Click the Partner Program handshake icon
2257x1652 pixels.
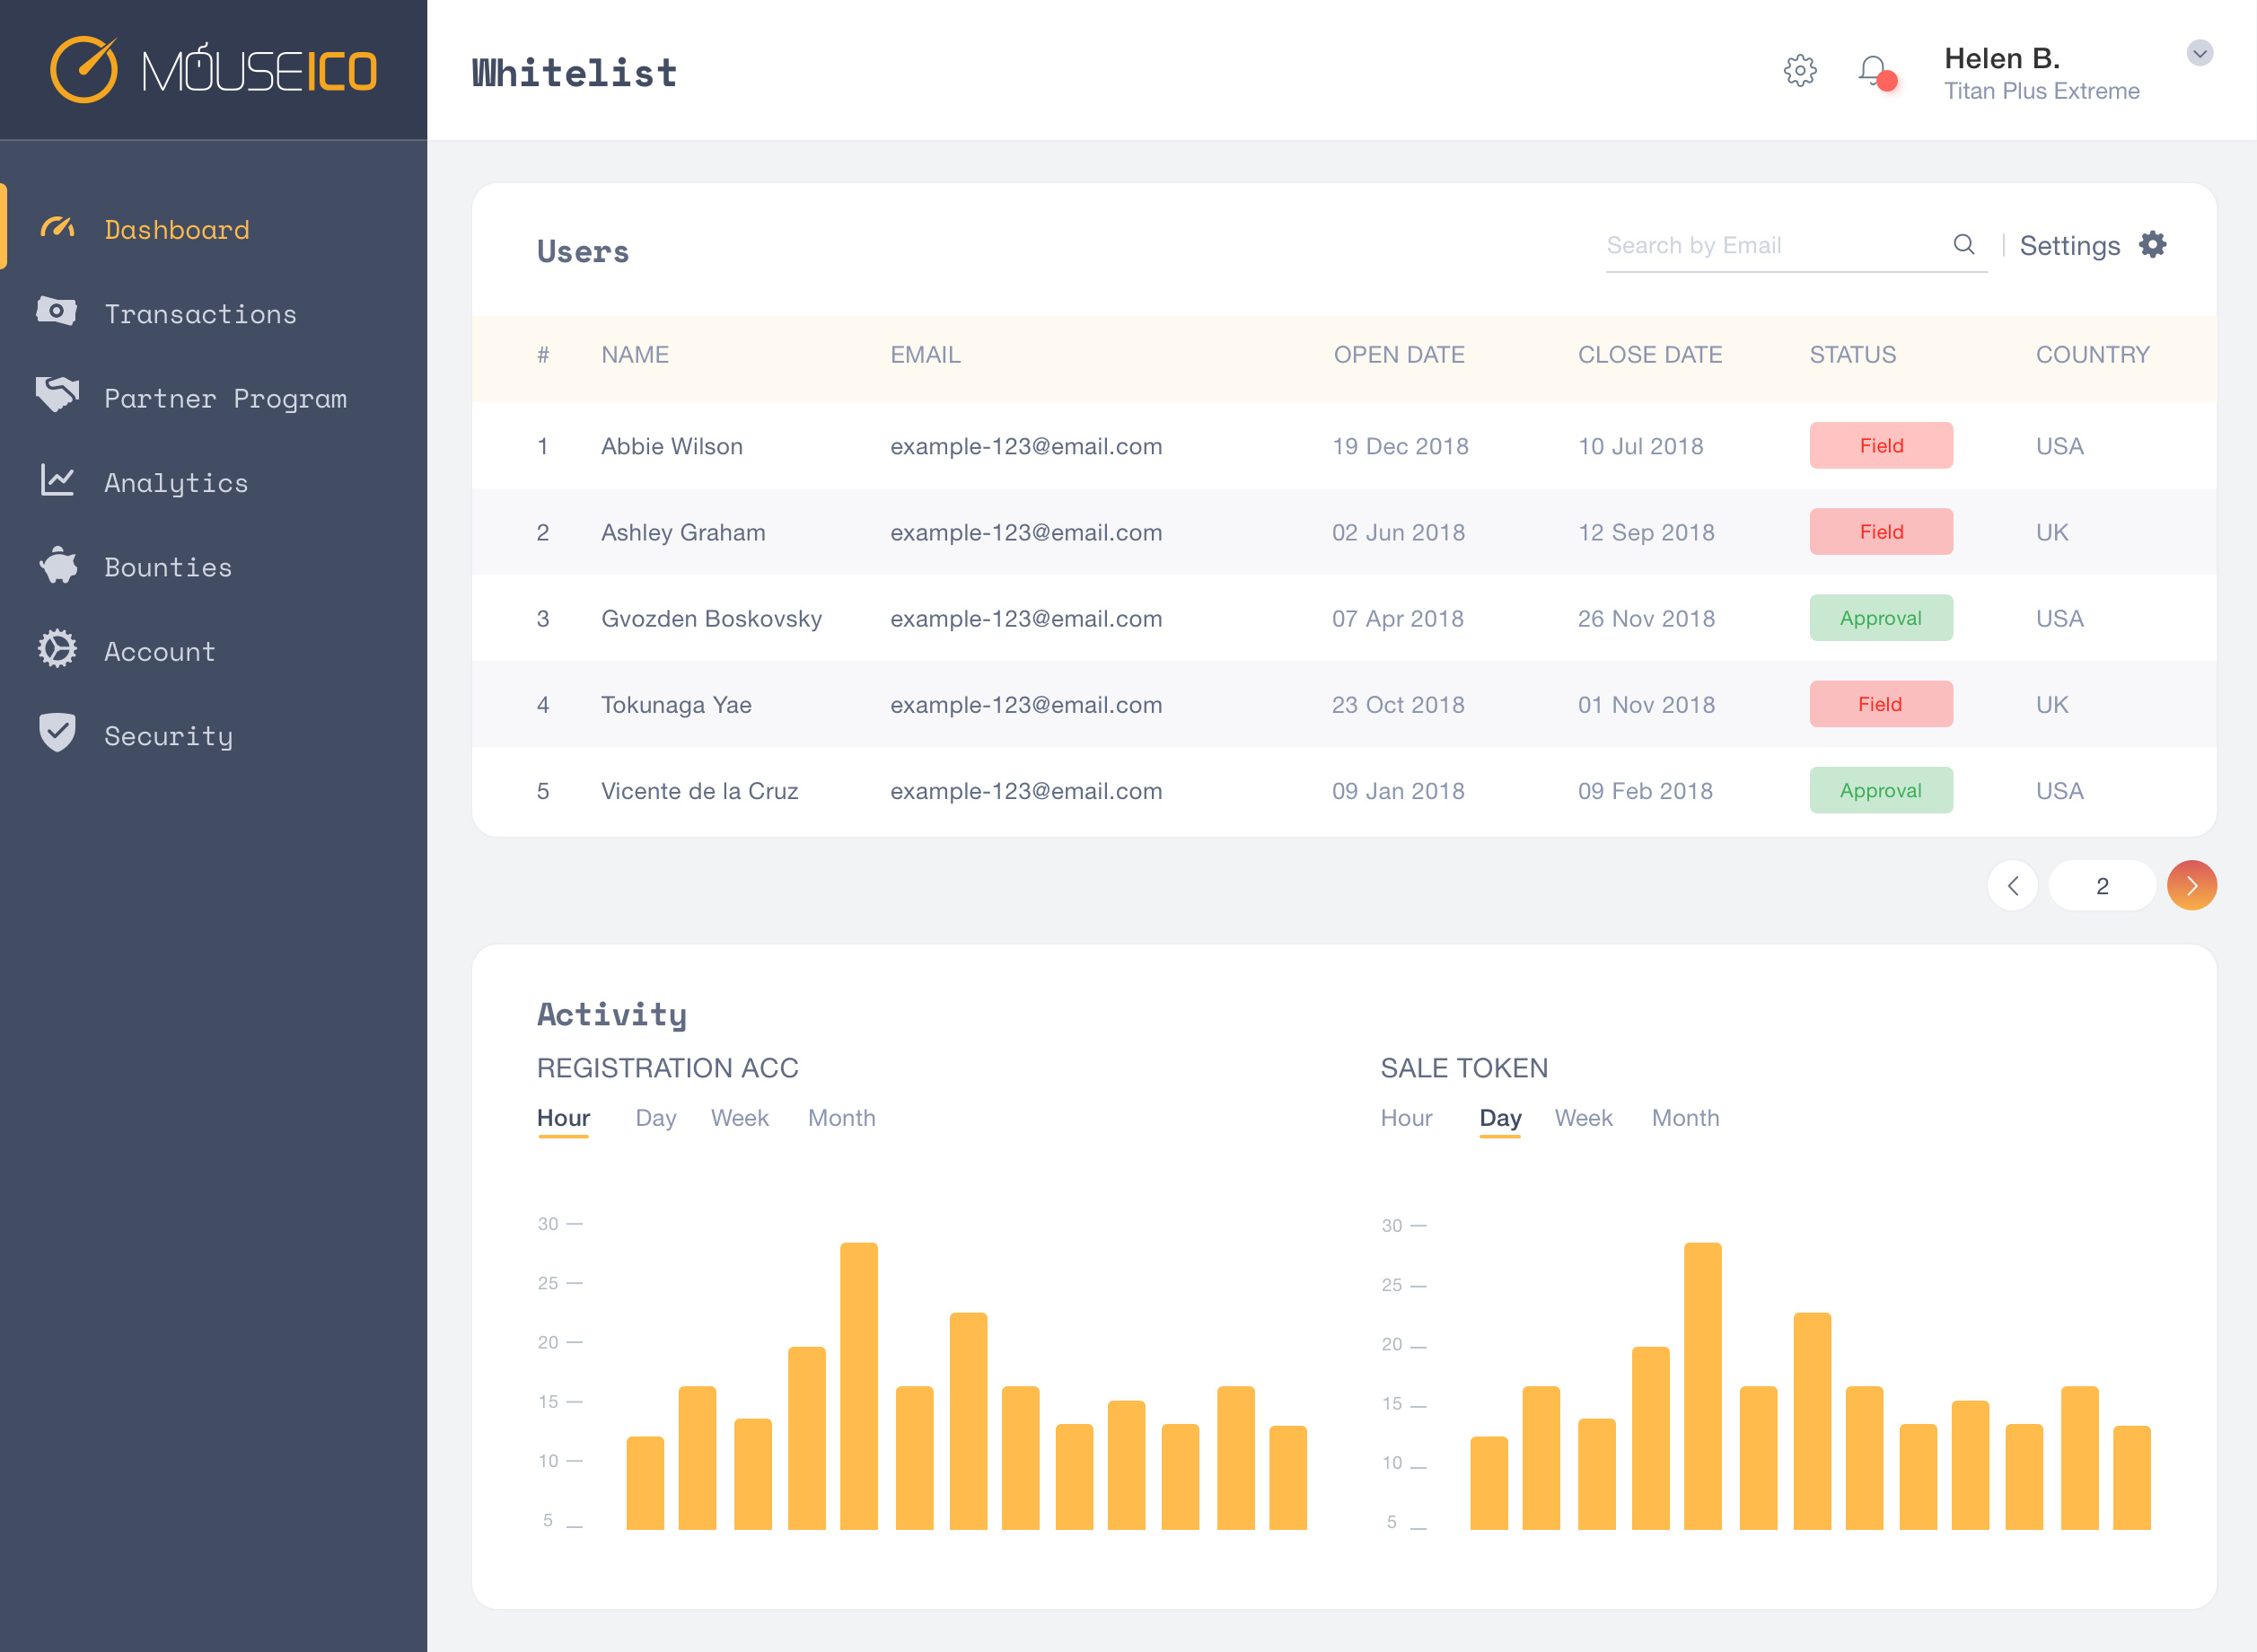point(57,395)
